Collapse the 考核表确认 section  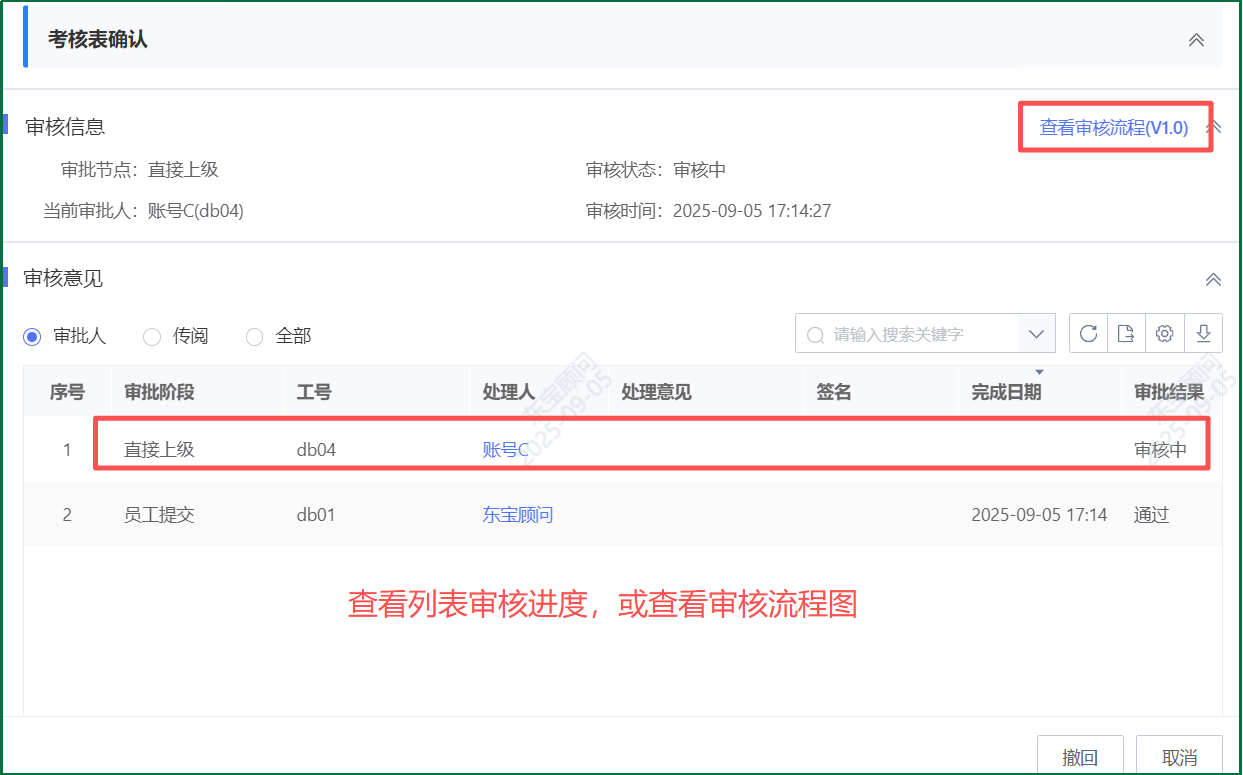pyautogui.click(x=1195, y=40)
